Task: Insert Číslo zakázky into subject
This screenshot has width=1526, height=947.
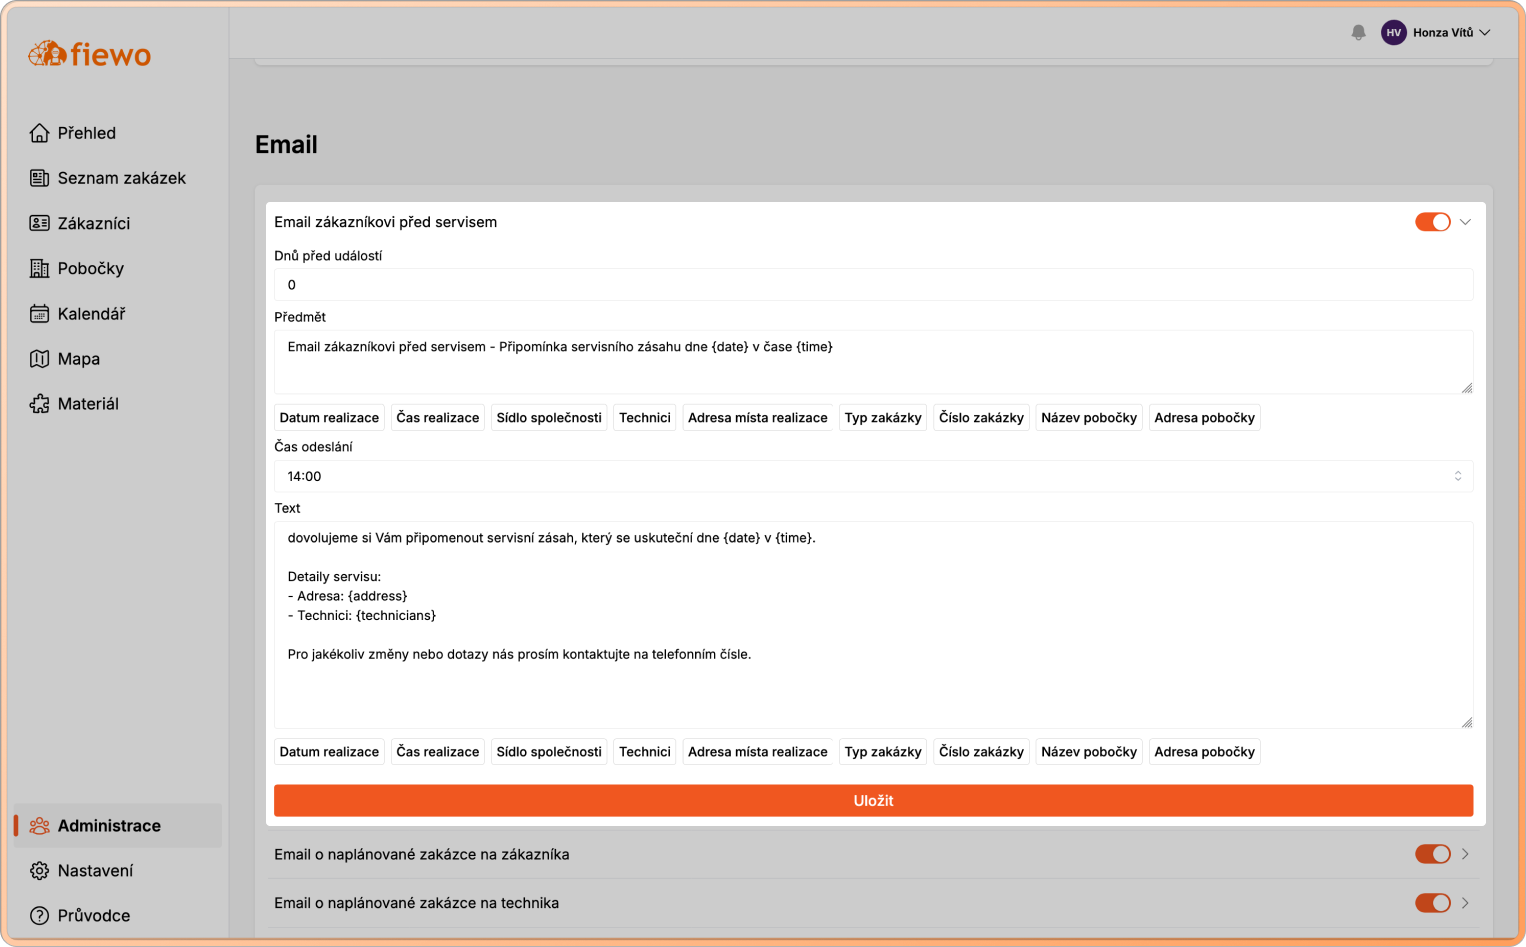Action: (x=981, y=418)
